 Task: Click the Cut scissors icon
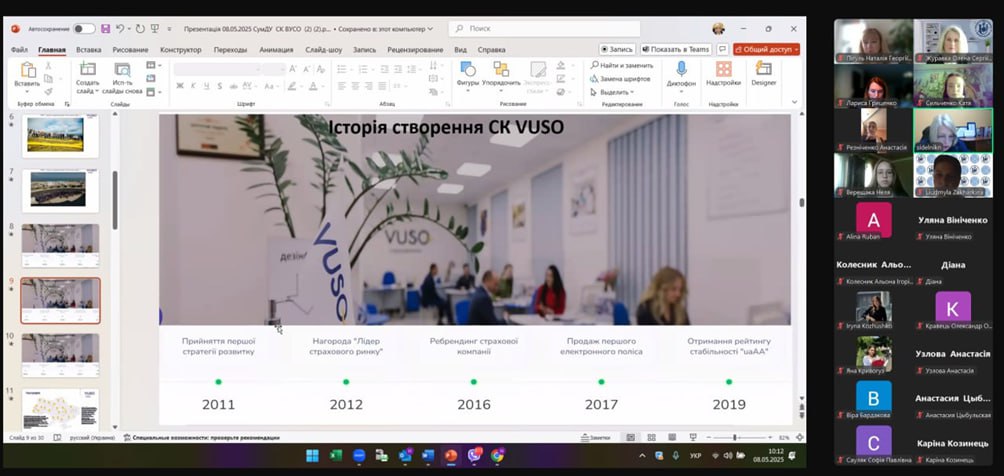(48, 66)
